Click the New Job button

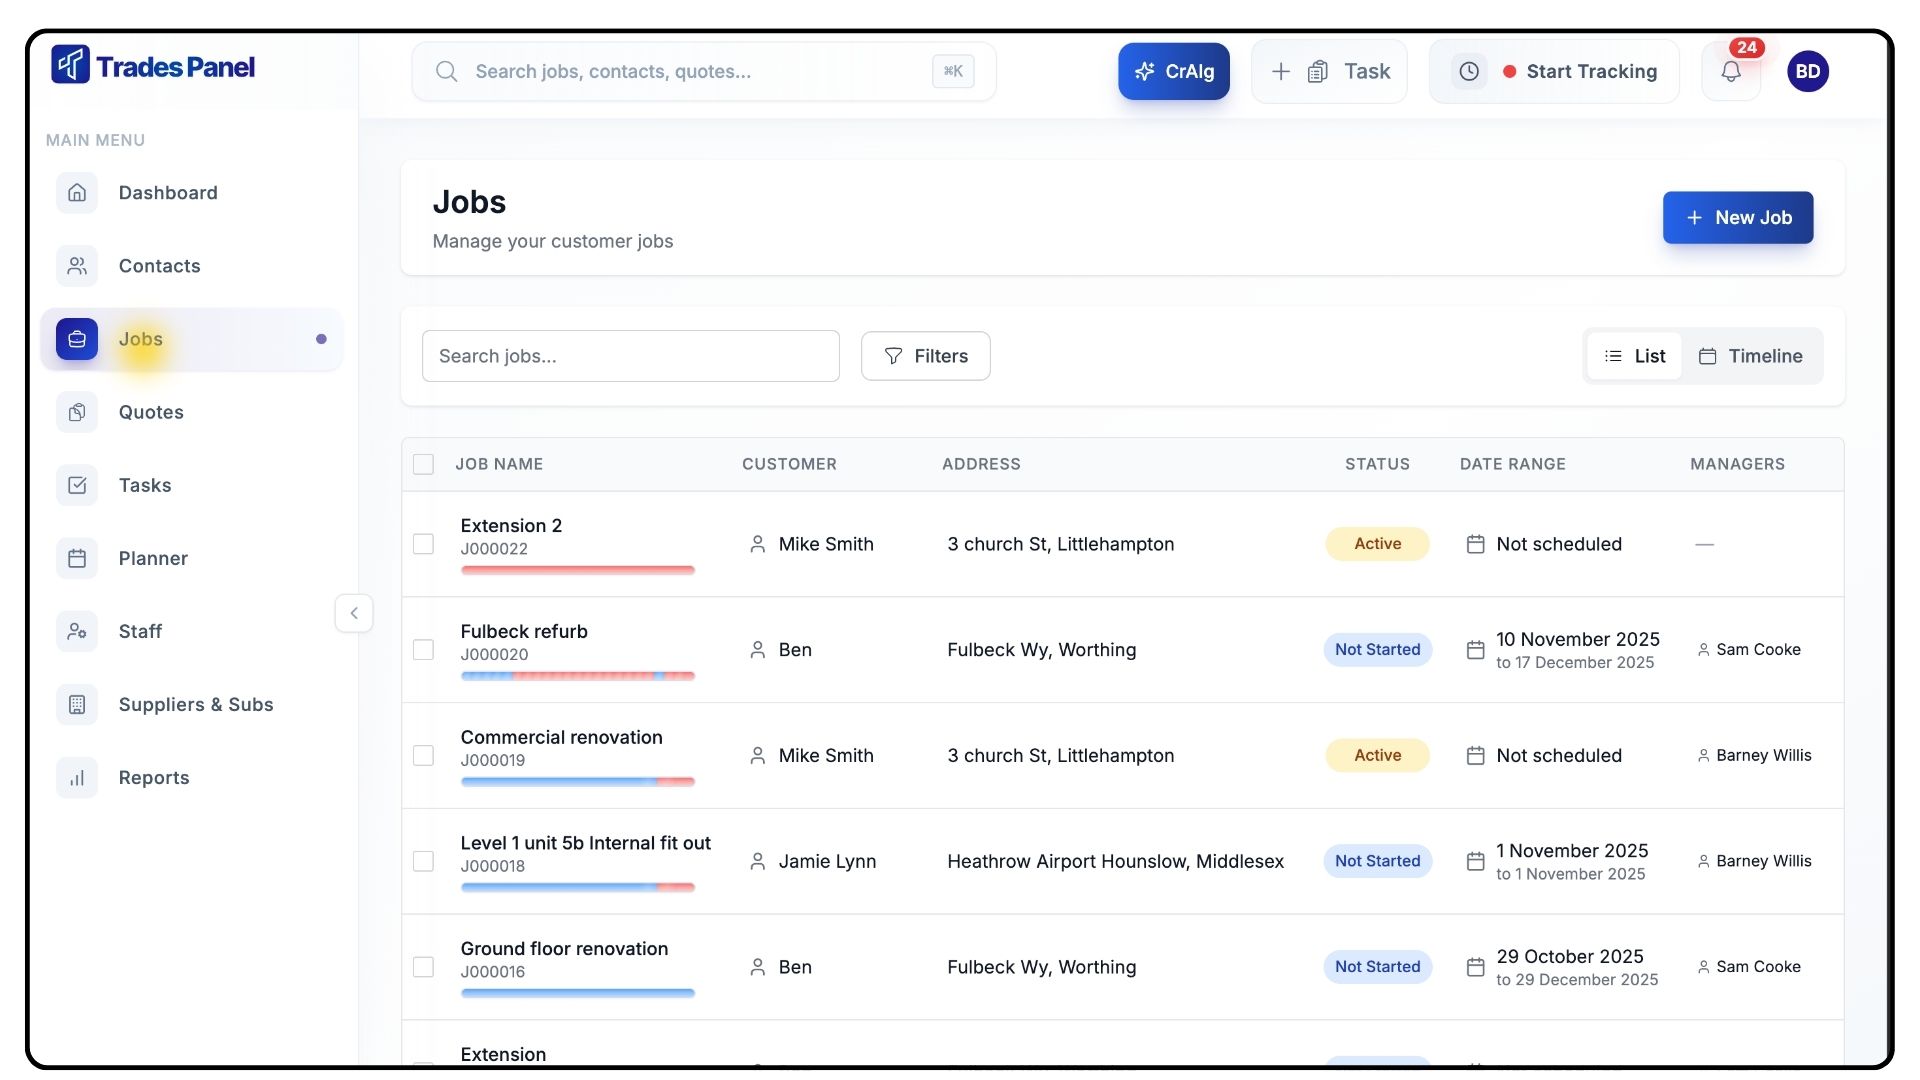[x=1737, y=218]
